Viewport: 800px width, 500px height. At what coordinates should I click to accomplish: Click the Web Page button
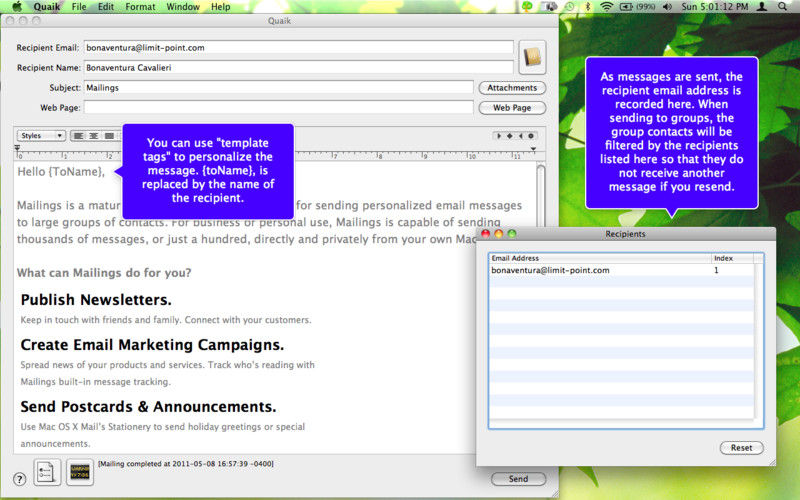(512, 108)
